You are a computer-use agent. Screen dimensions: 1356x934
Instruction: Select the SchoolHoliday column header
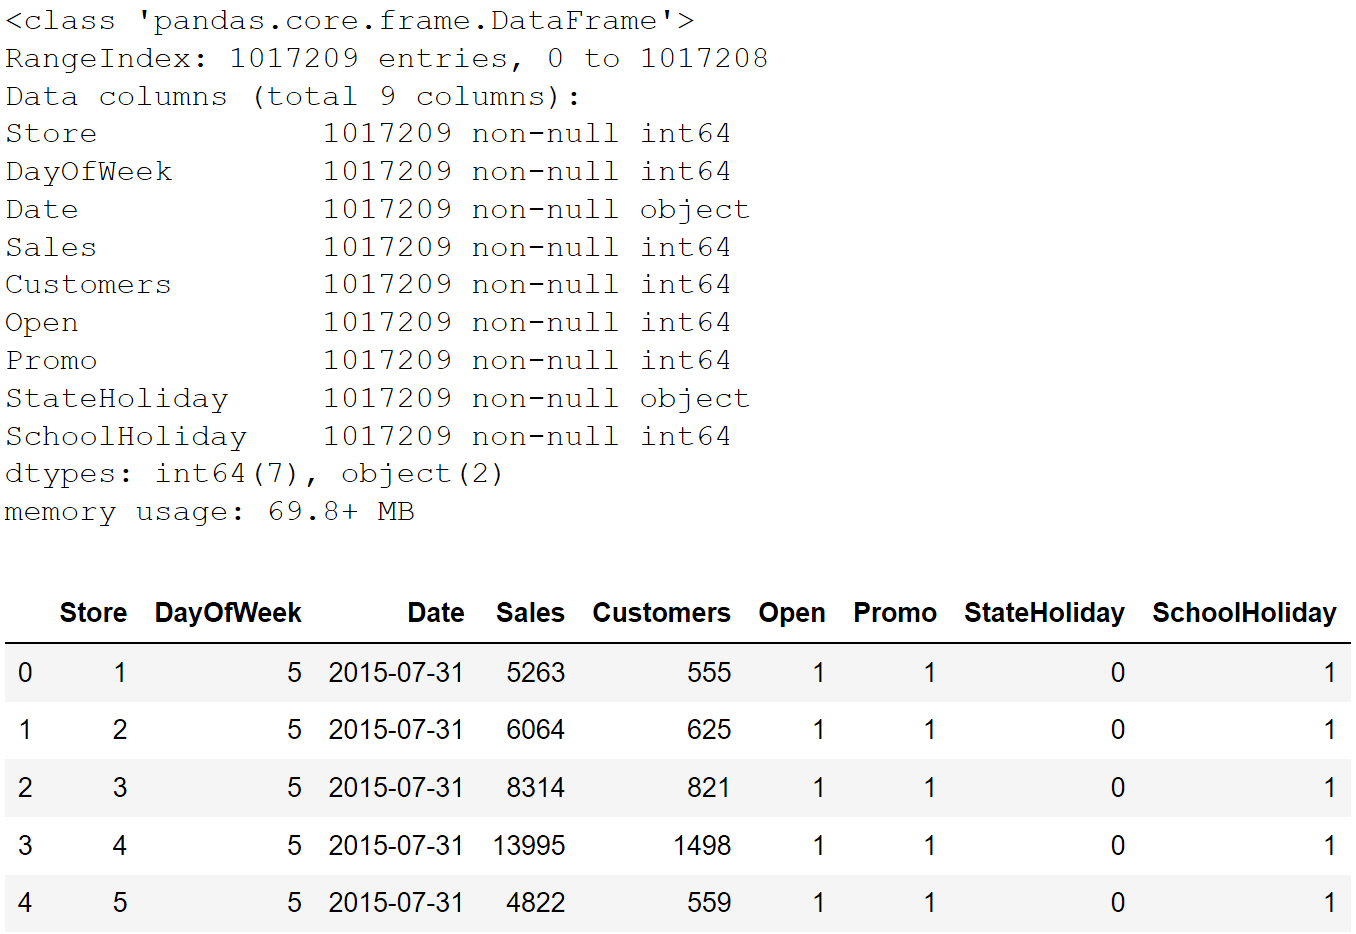pos(1244,613)
